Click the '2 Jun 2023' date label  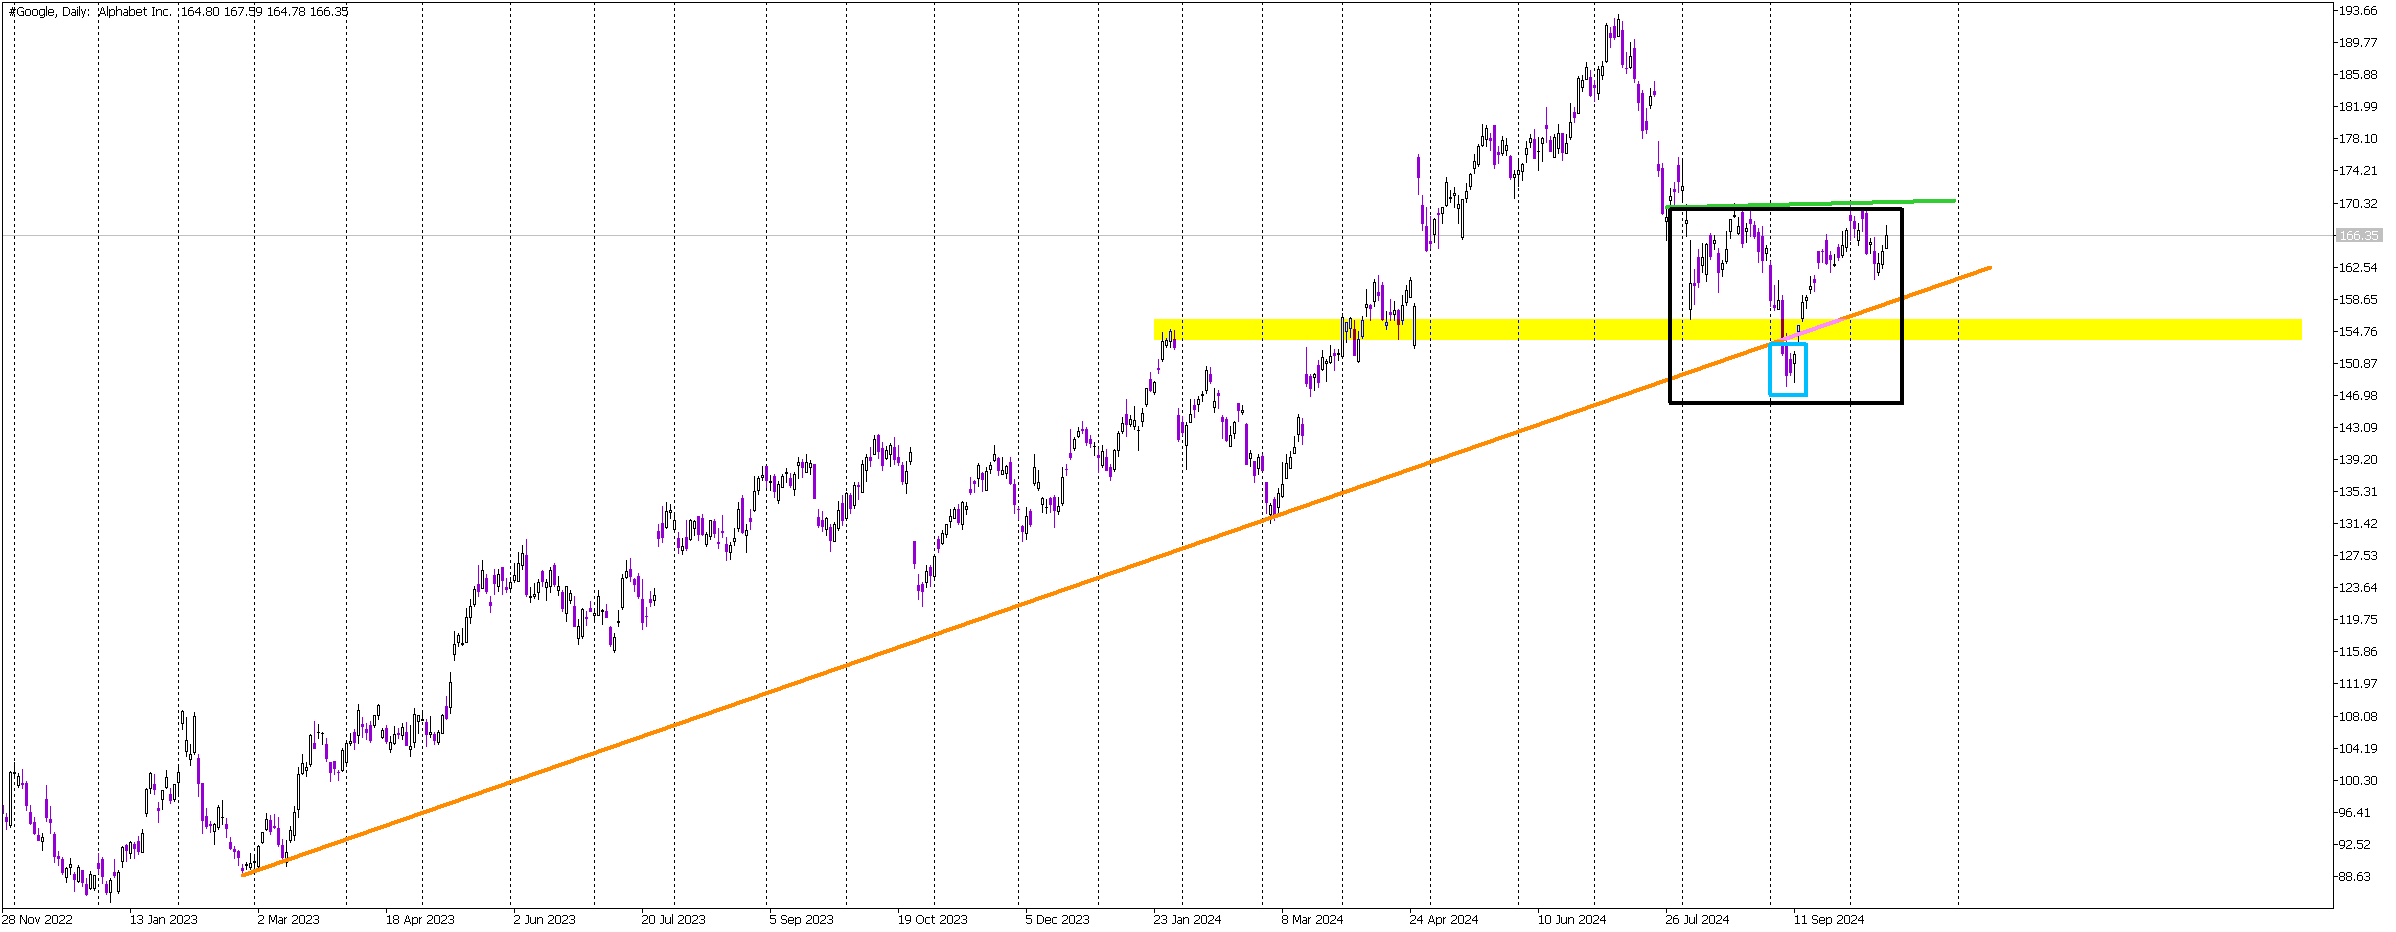(544, 920)
